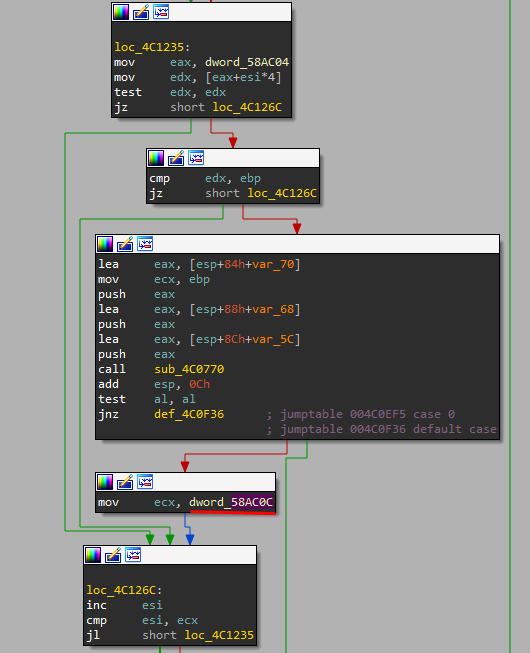Click color icon on mov ecx block
The height and width of the screenshot is (653, 530).
[x=105, y=482]
